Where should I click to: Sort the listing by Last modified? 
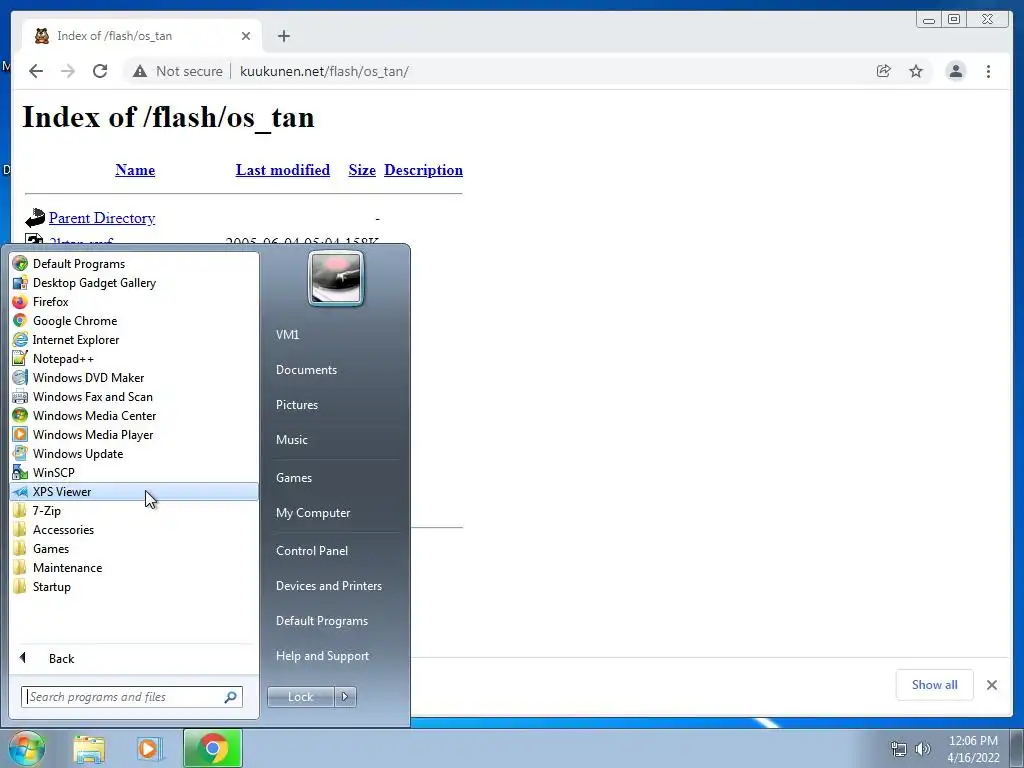point(283,170)
